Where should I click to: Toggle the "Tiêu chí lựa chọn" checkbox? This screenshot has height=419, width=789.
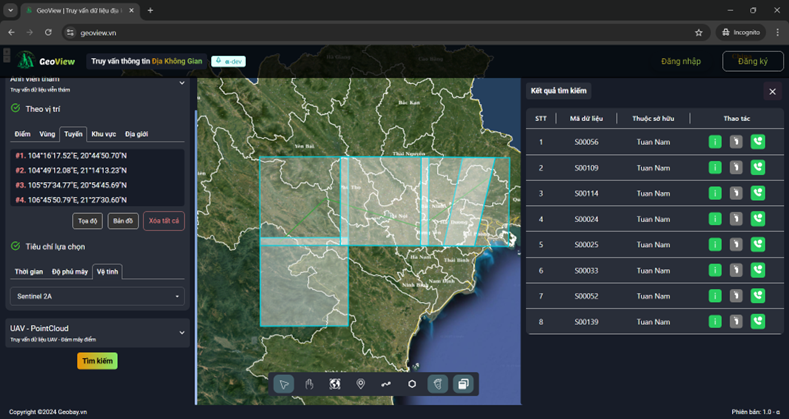click(x=15, y=246)
